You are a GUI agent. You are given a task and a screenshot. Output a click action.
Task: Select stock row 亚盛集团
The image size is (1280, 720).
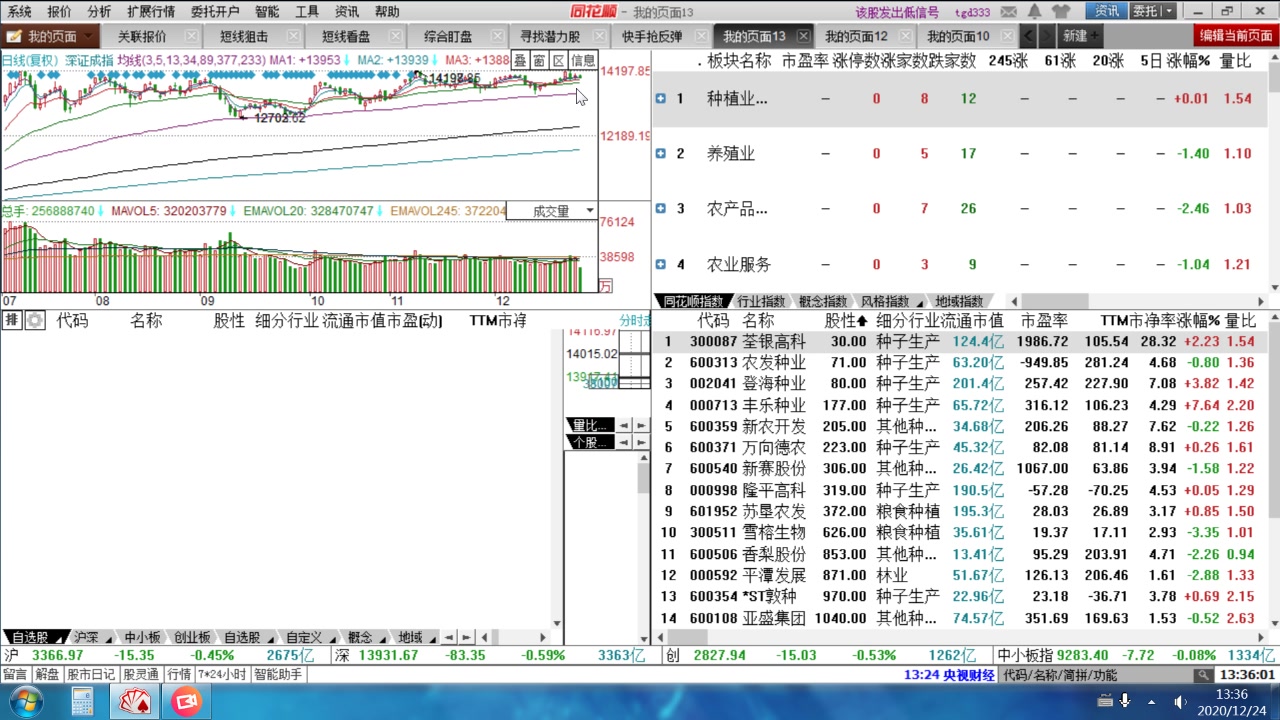(x=960, y=618)
